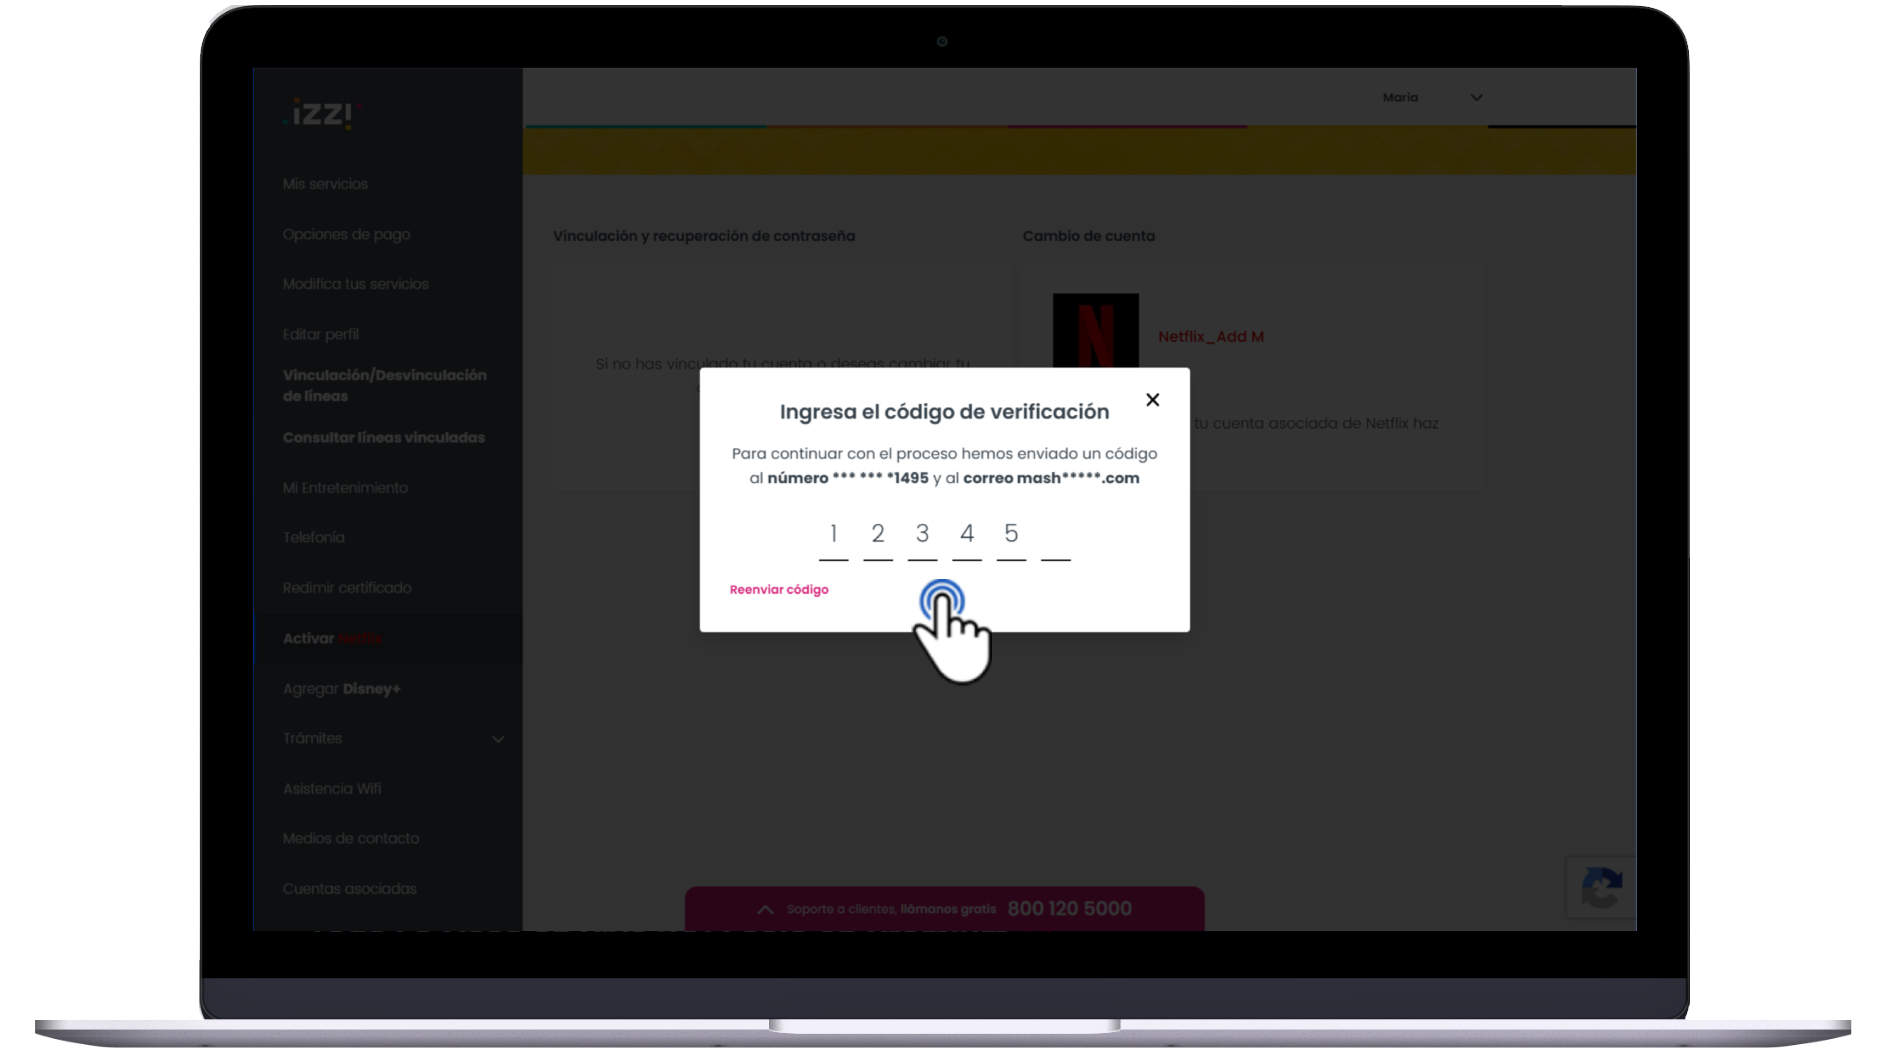Open Telefonía section

(x=313, y=537)
